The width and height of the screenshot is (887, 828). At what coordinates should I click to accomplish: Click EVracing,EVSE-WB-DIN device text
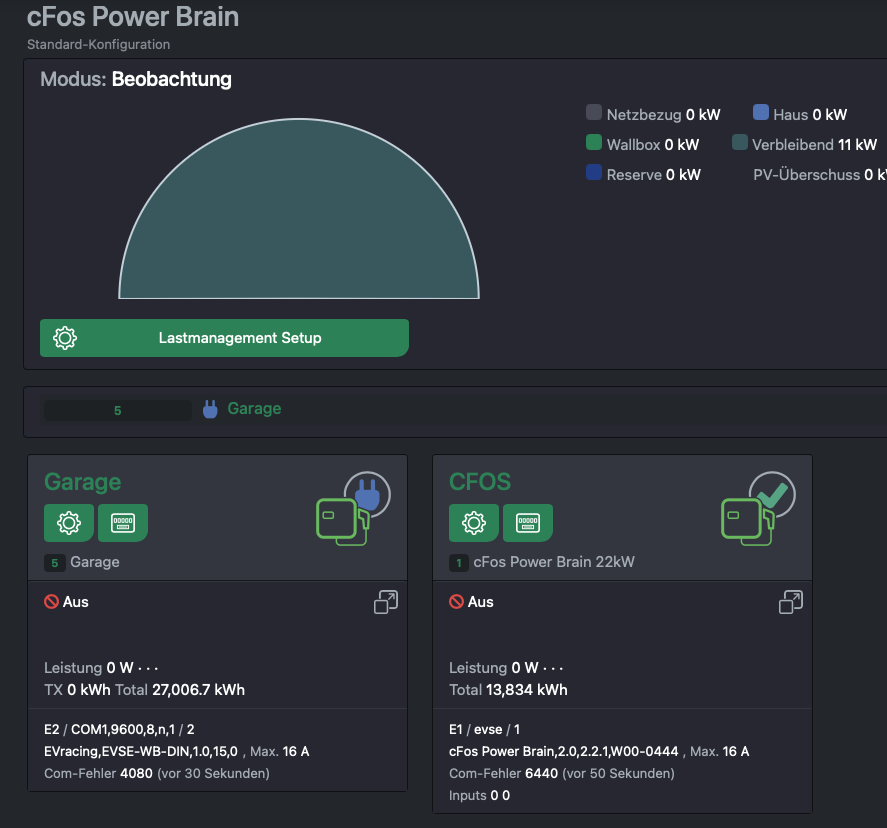(x=141, y=751)
